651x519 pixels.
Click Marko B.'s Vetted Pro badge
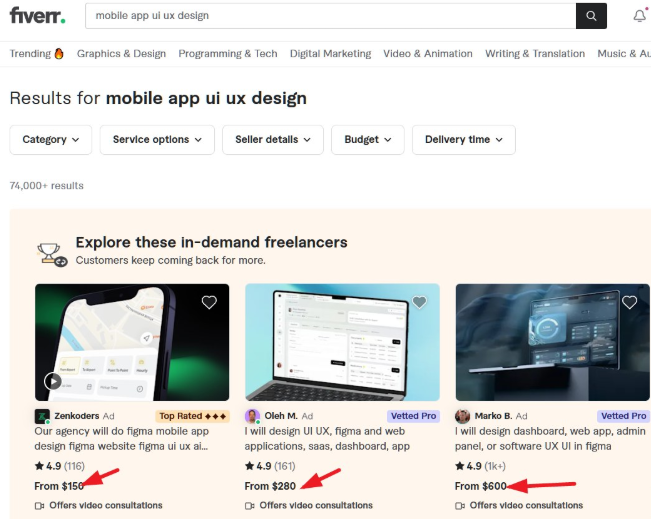[624, 416]
